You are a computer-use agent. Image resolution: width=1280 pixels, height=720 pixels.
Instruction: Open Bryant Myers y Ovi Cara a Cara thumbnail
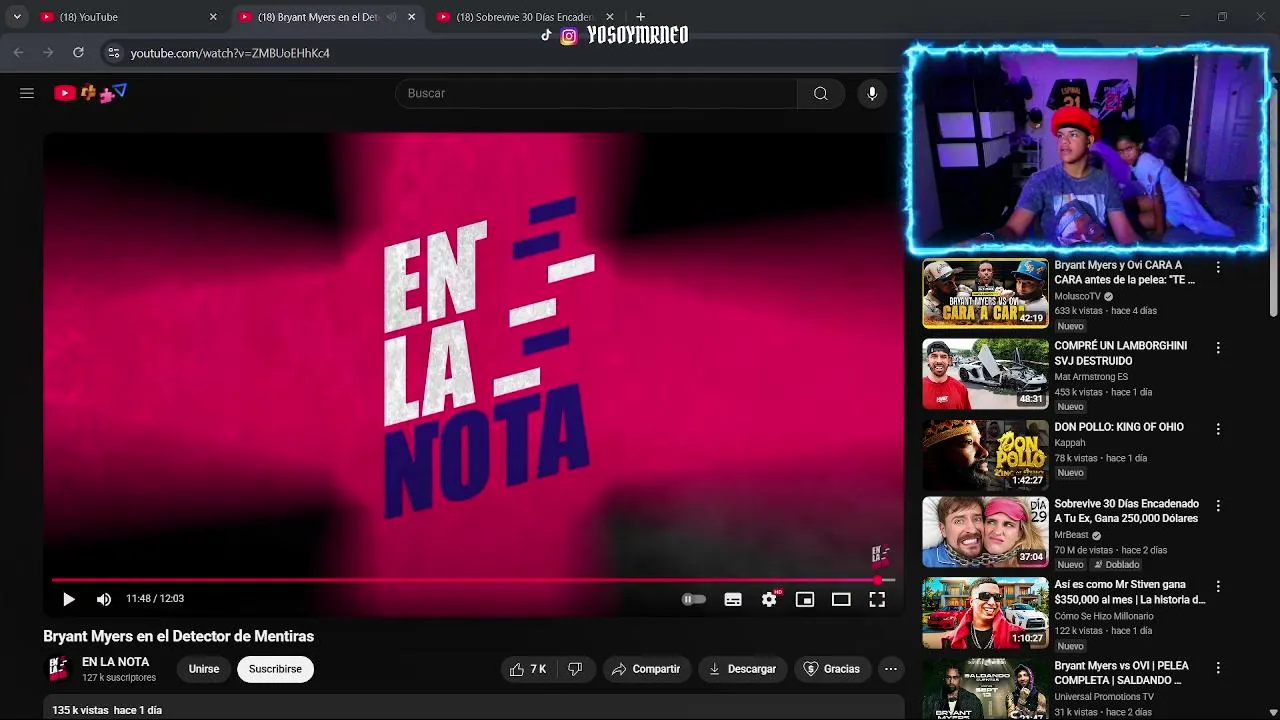click(x=985, y=293)
